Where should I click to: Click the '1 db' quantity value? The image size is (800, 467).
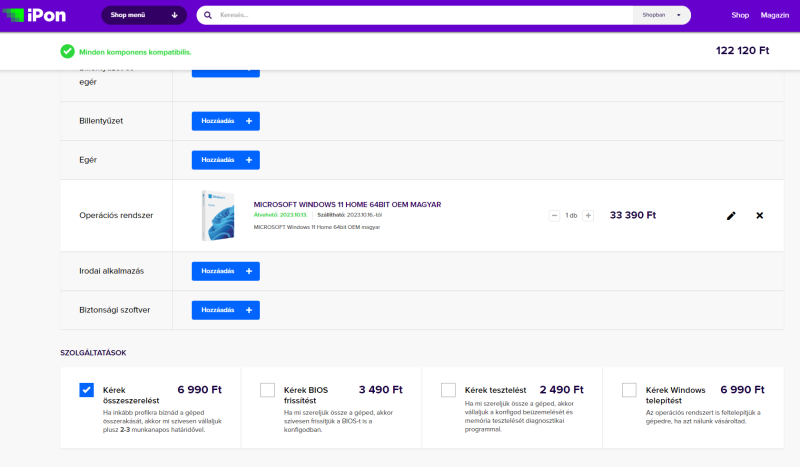(x=571, y=215)
